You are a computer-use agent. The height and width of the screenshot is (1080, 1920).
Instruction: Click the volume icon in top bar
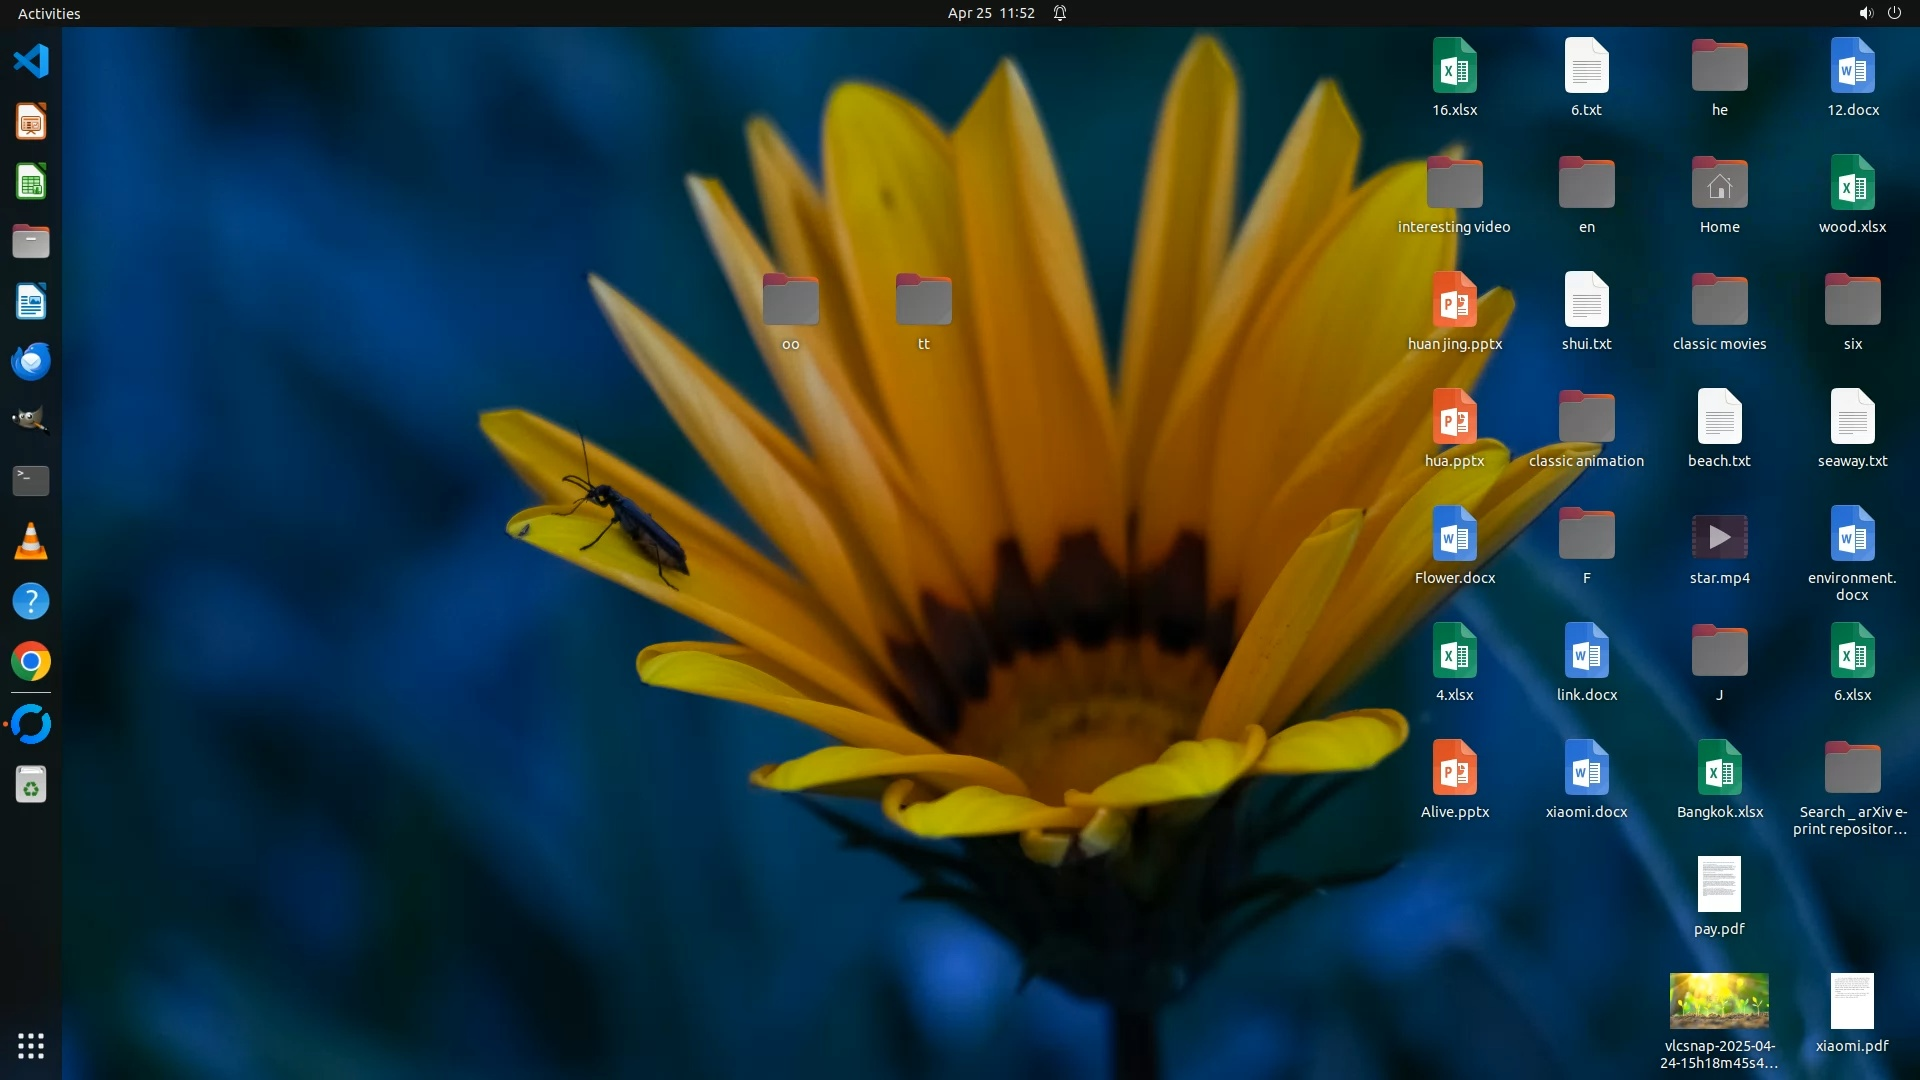click(x=1865, y=13)
